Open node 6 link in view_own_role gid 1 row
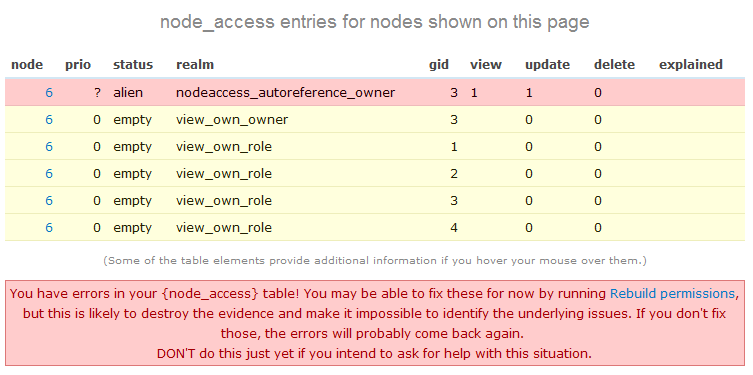Screen dimensions: 753x375 tap(49, 146)
